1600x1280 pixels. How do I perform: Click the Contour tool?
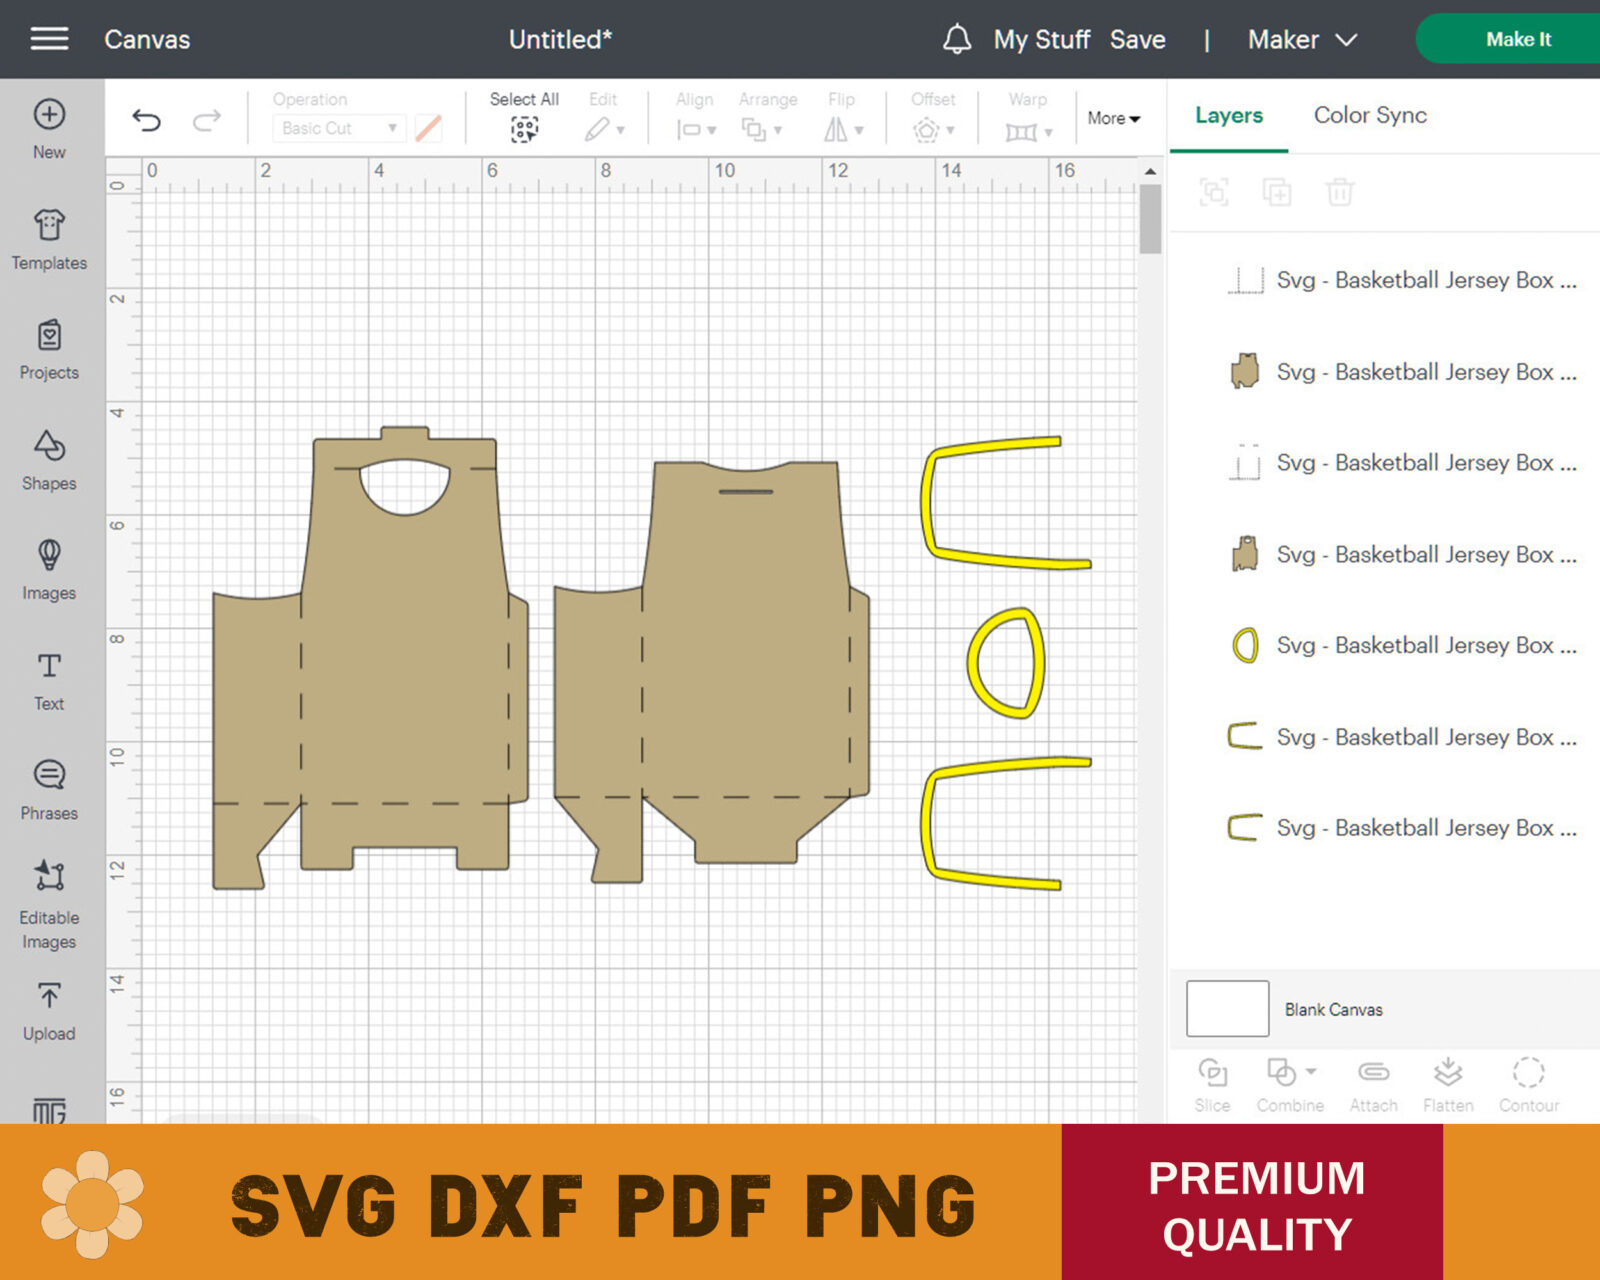point(1528,1084)
